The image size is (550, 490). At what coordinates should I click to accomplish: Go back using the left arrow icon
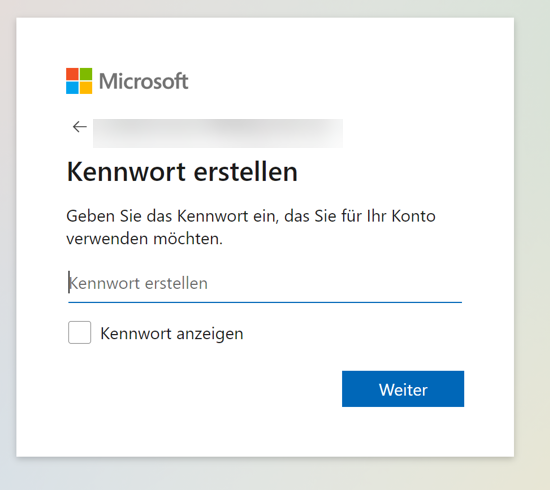coord(80,127)
